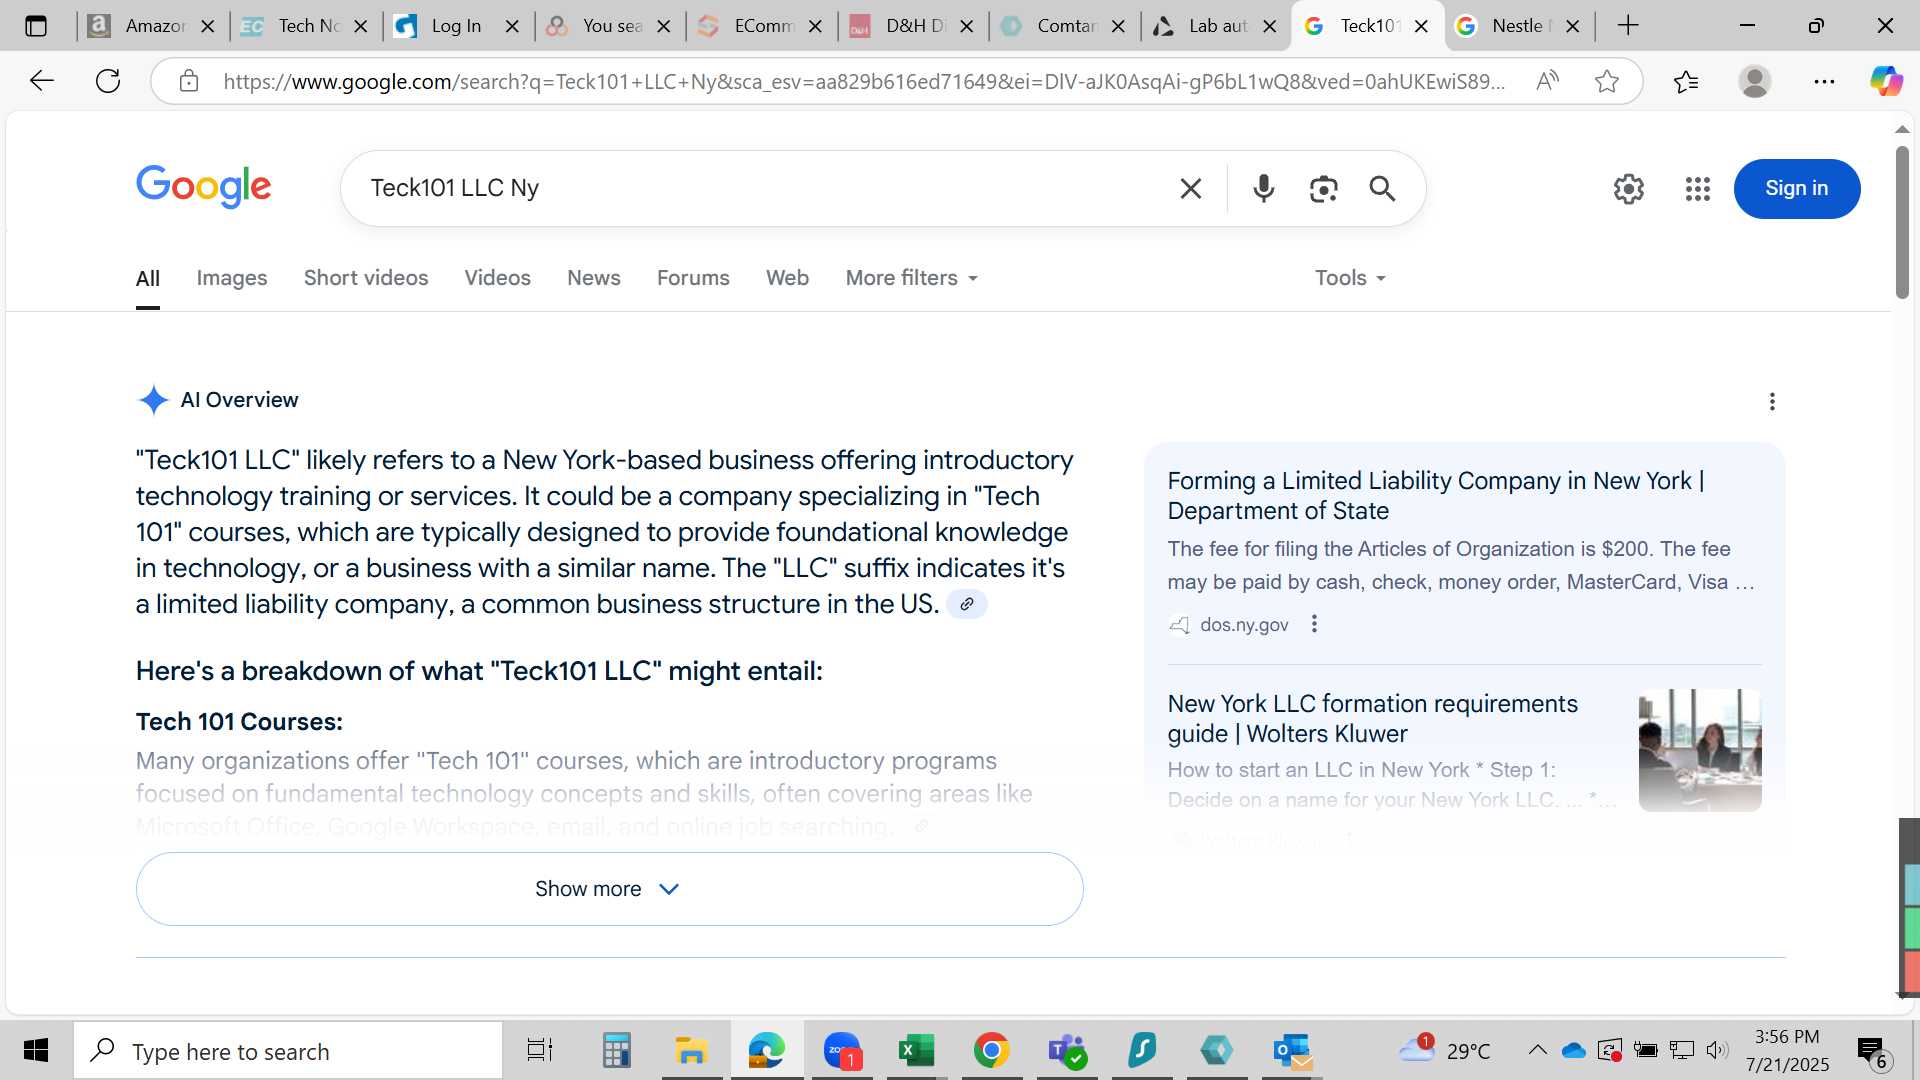1920x1080 pixels.
Task: Open volume control speaker icon
Action: [1717, 1050]
